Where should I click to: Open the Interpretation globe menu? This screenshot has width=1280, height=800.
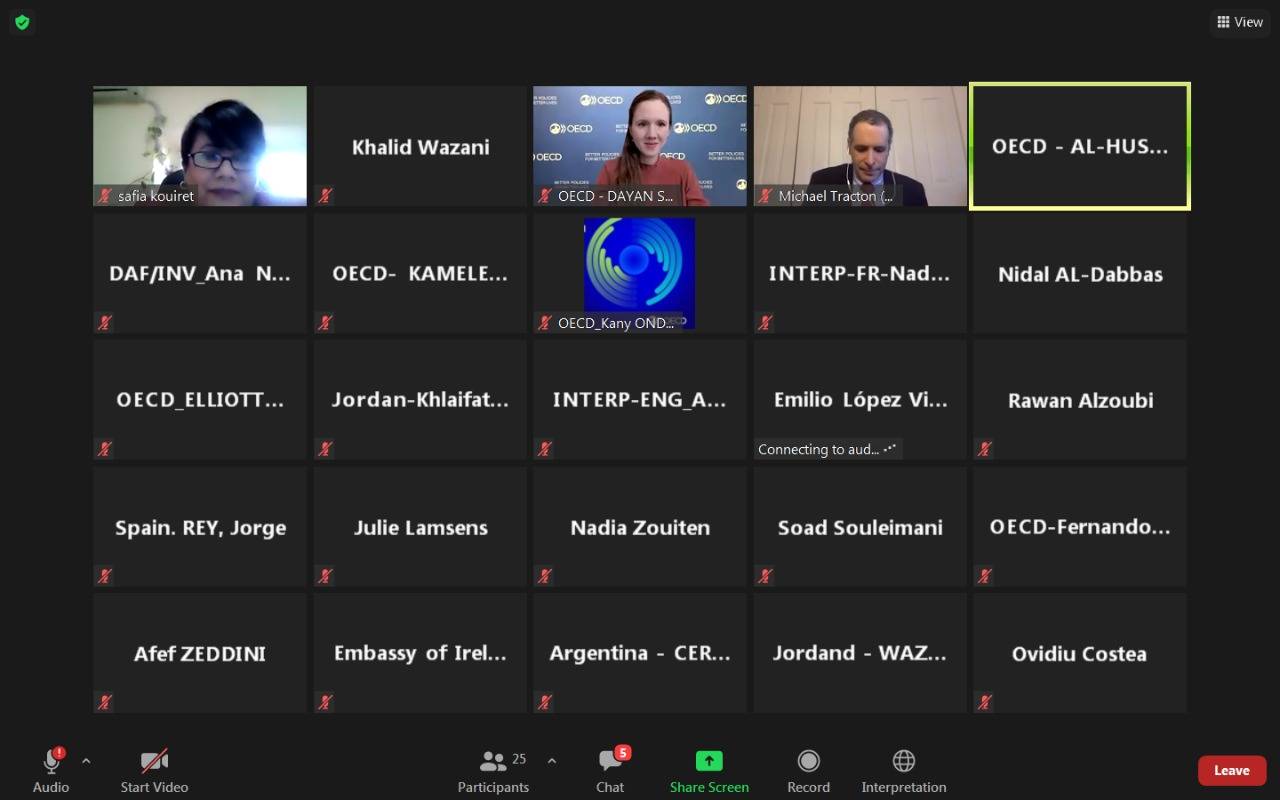903,762
